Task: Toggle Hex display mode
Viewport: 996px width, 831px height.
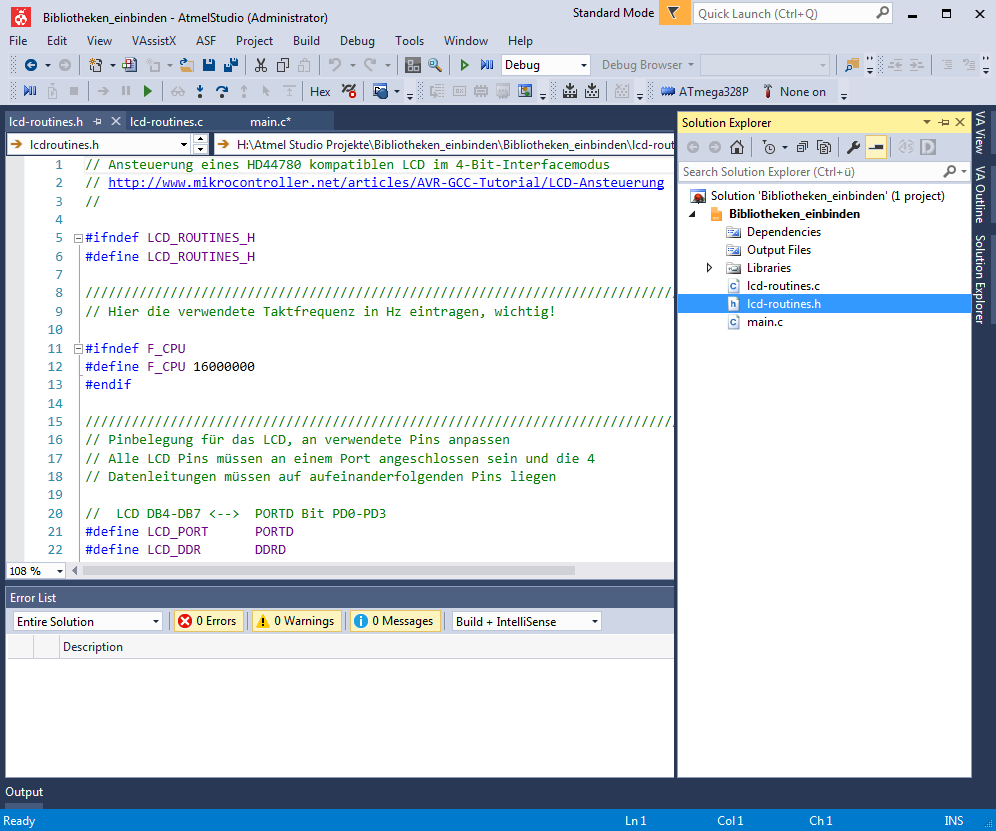Action: [x=320, y=91]
